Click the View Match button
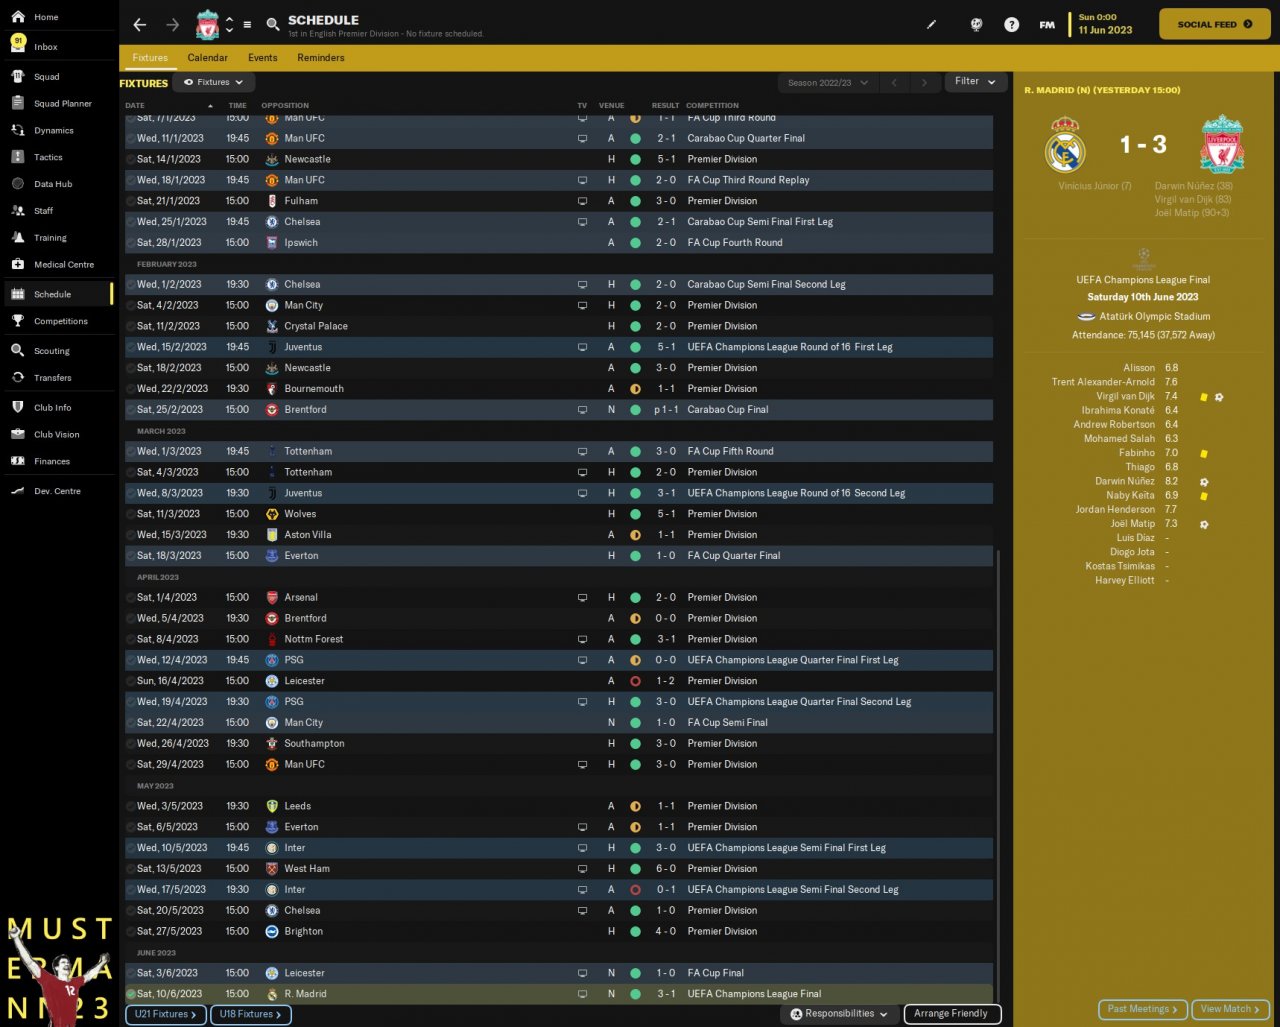Screen dimensions: 1280x1027 click(1231, 1009)
